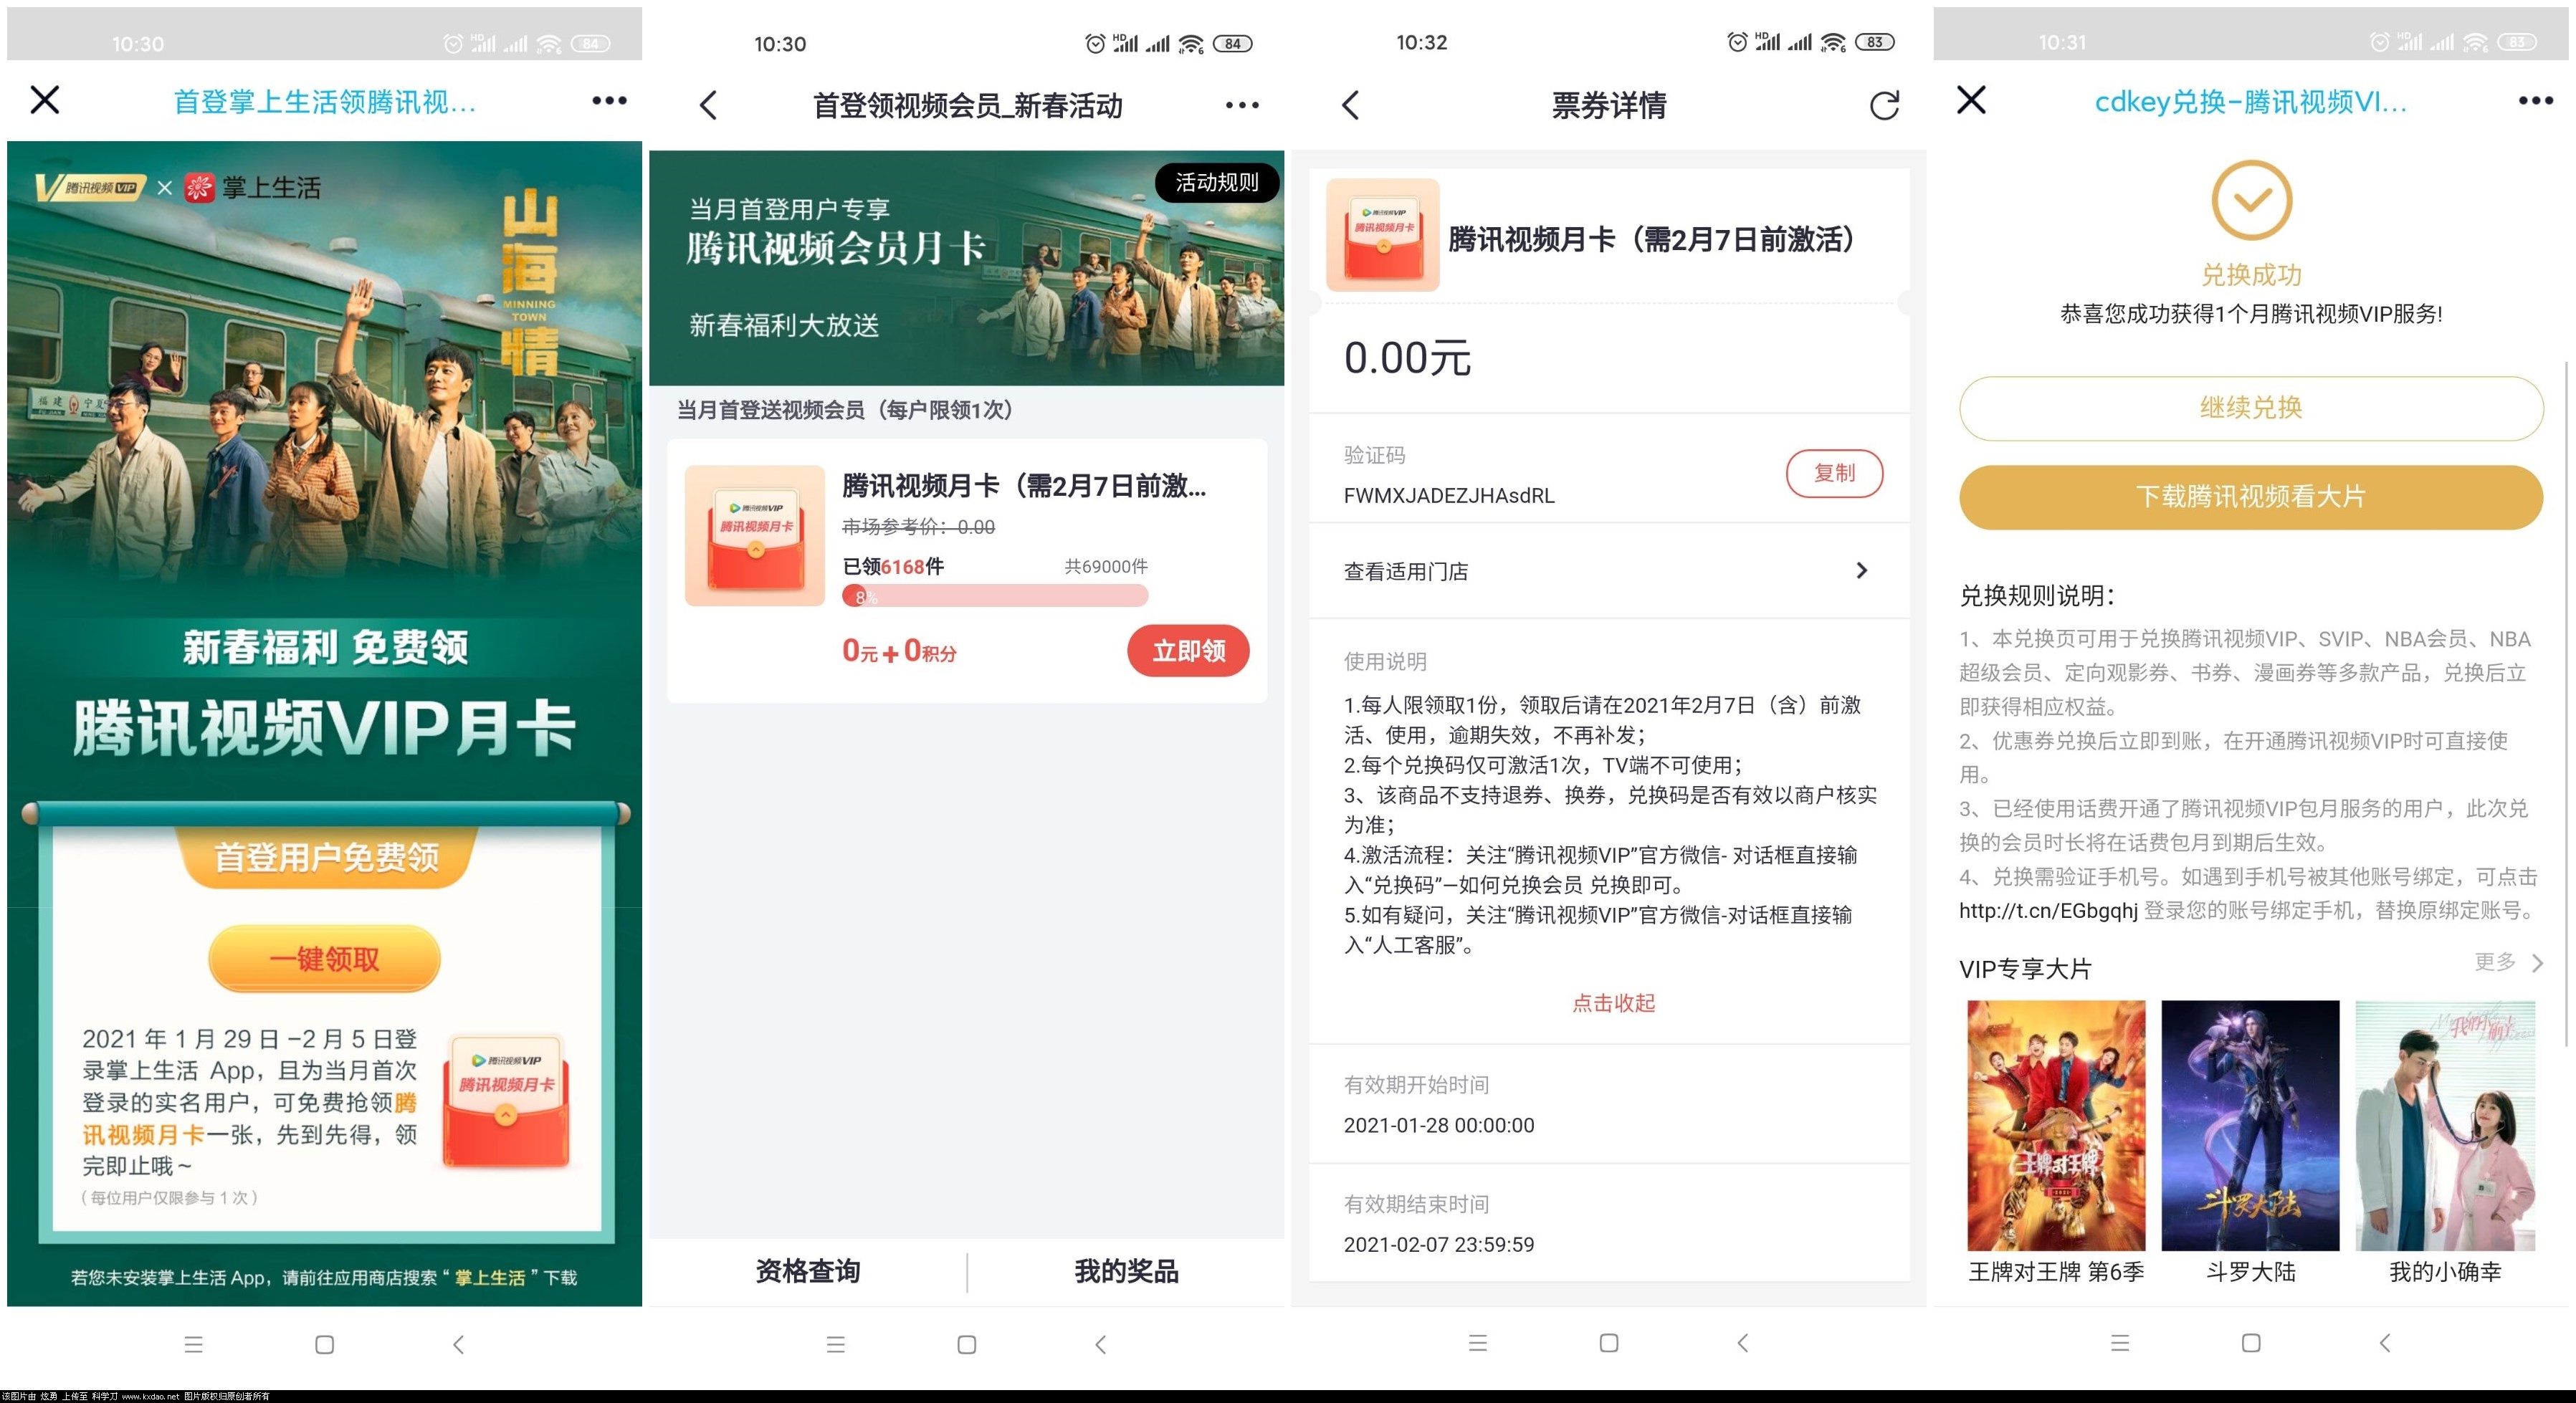This screenshot has height=1403, width=2576.
Task: Tap first screen's Android menu nav icon
Action: (x=194, y=1344)
